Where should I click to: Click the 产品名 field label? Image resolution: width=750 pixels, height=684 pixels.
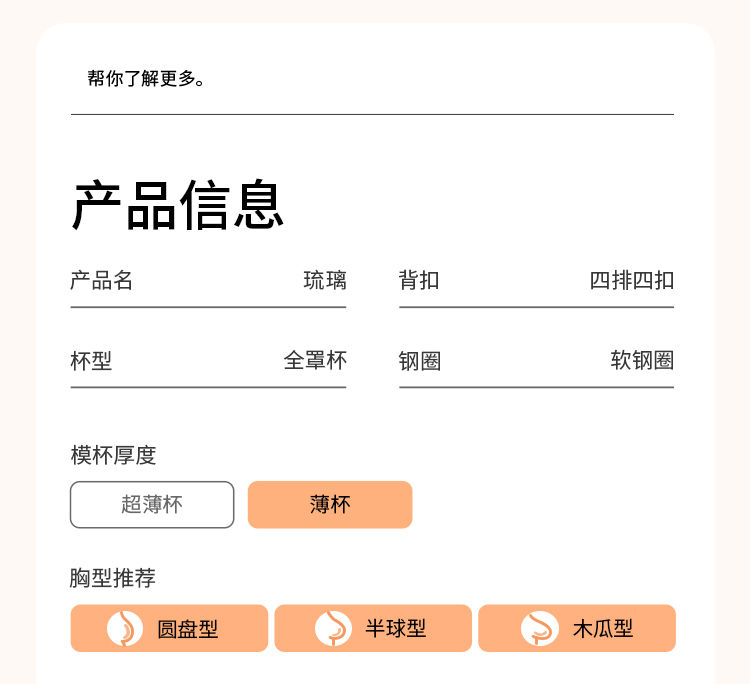(x=102, y=280)
